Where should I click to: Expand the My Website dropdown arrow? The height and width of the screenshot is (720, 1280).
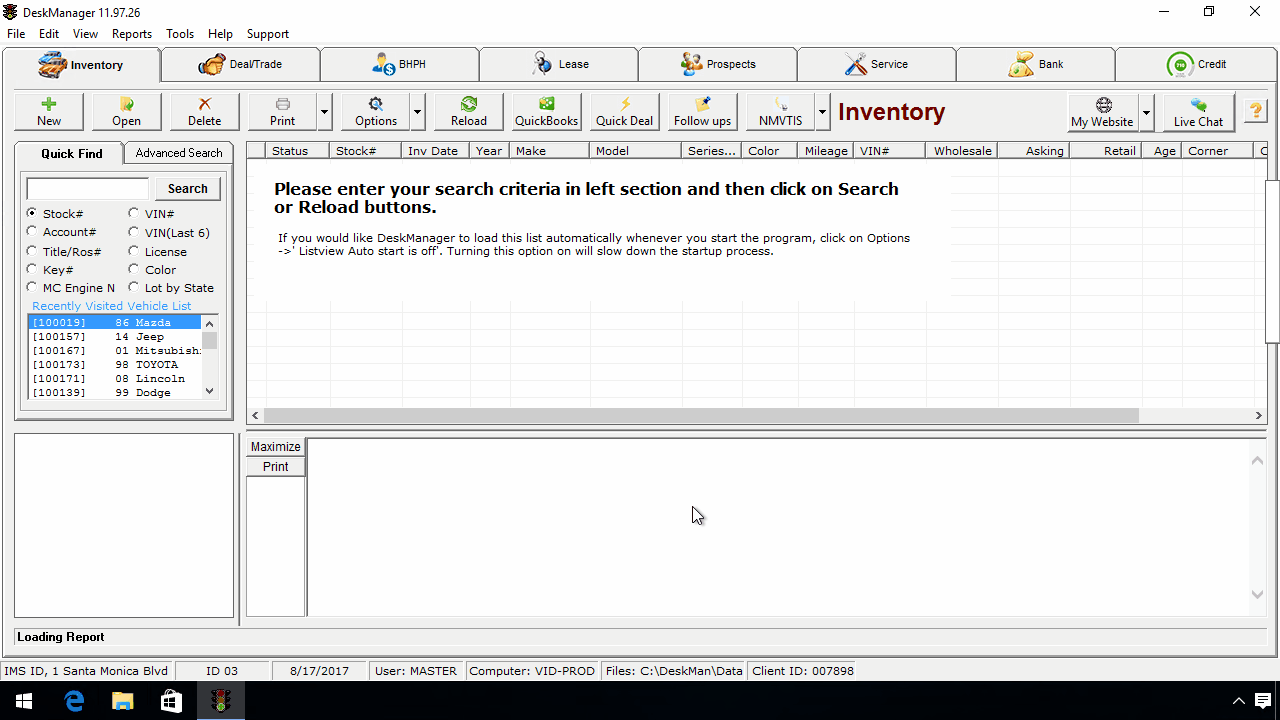click(x=1147, y=112)
